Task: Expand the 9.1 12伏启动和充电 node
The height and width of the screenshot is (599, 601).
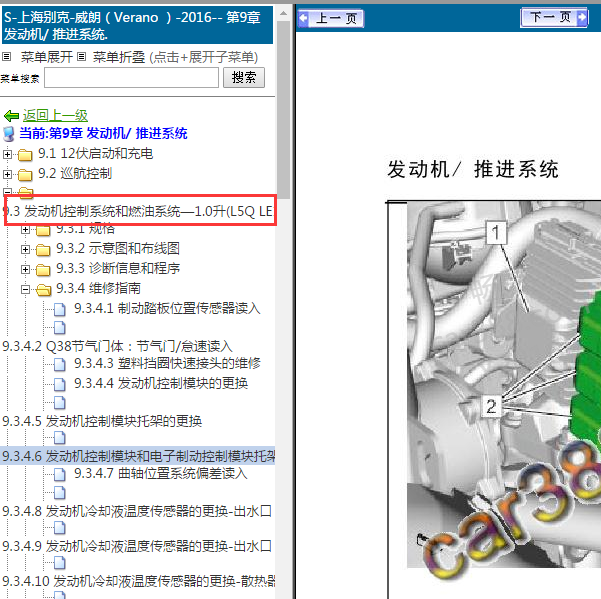Action: point(7,154)
